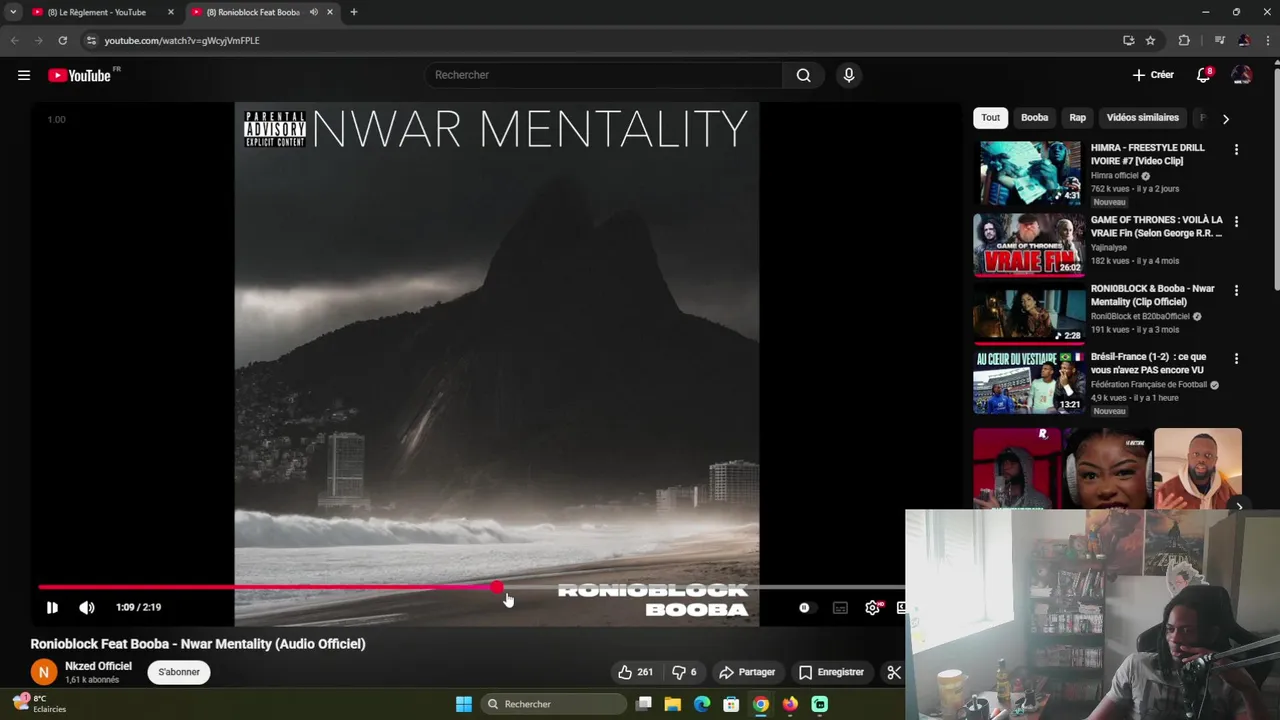Install app icon in address bar
1280x720 pixels.
click(x=1128, y=40)
